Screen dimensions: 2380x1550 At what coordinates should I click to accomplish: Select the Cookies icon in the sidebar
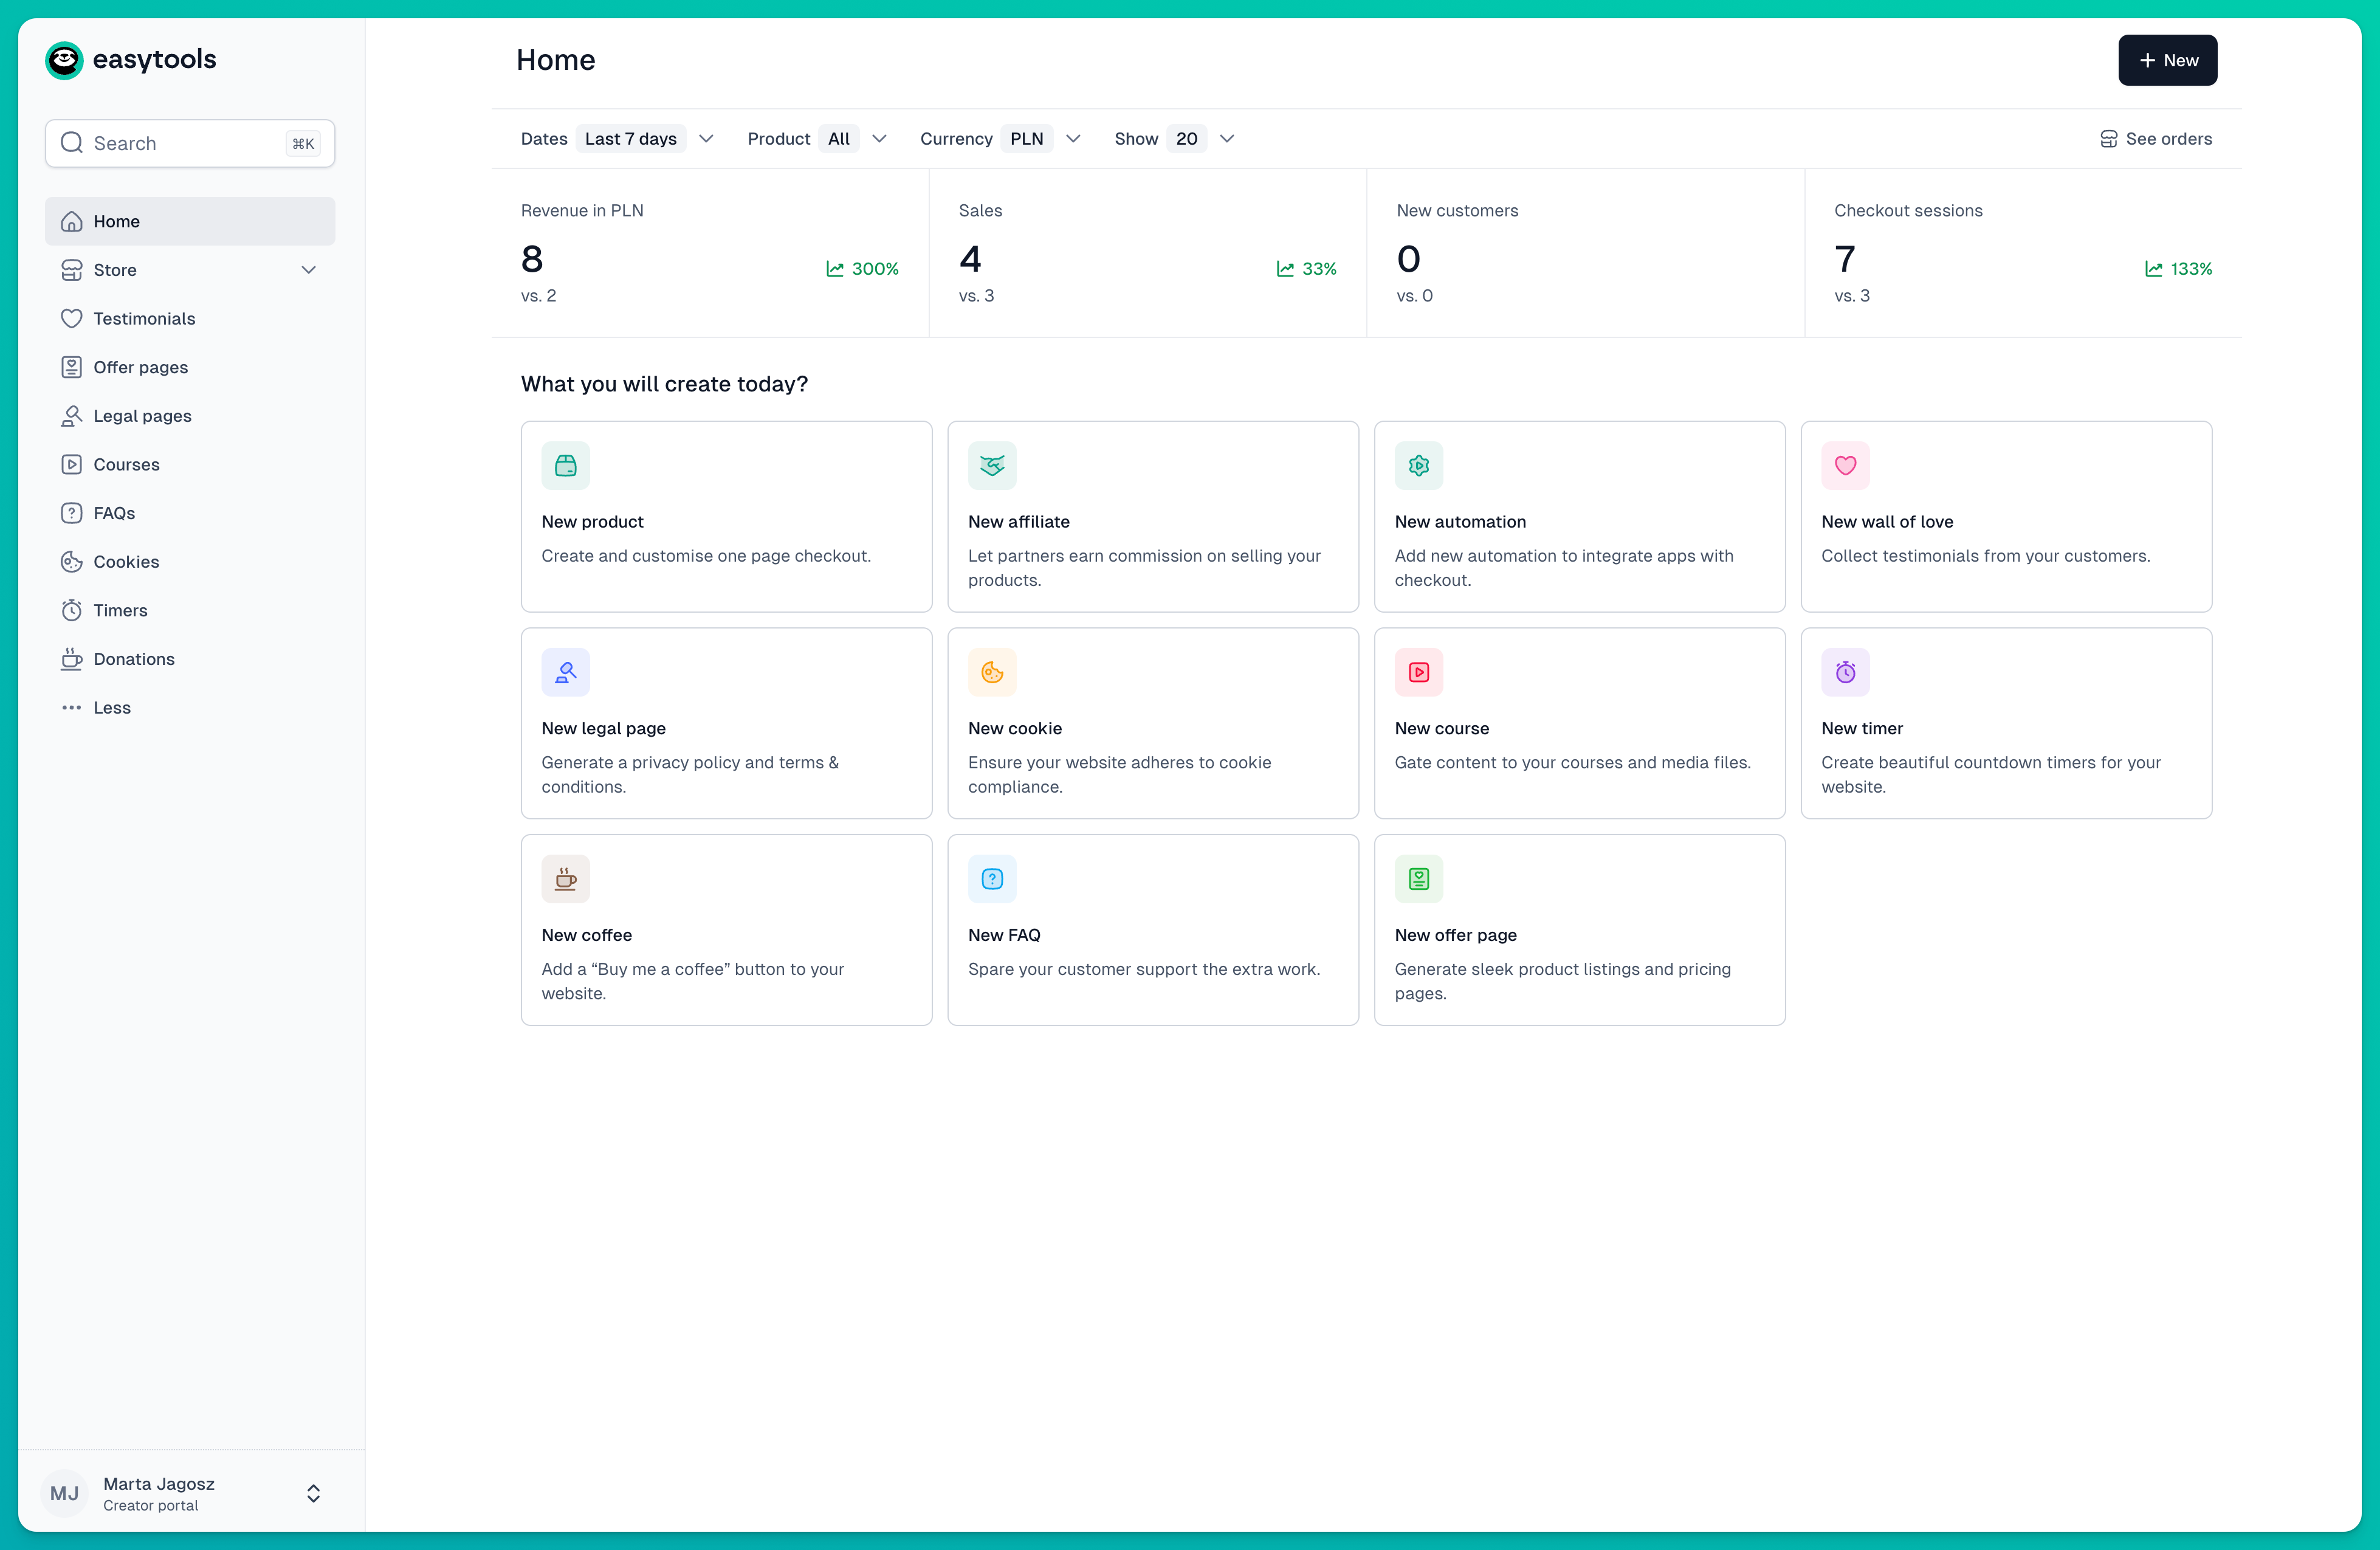71,561
